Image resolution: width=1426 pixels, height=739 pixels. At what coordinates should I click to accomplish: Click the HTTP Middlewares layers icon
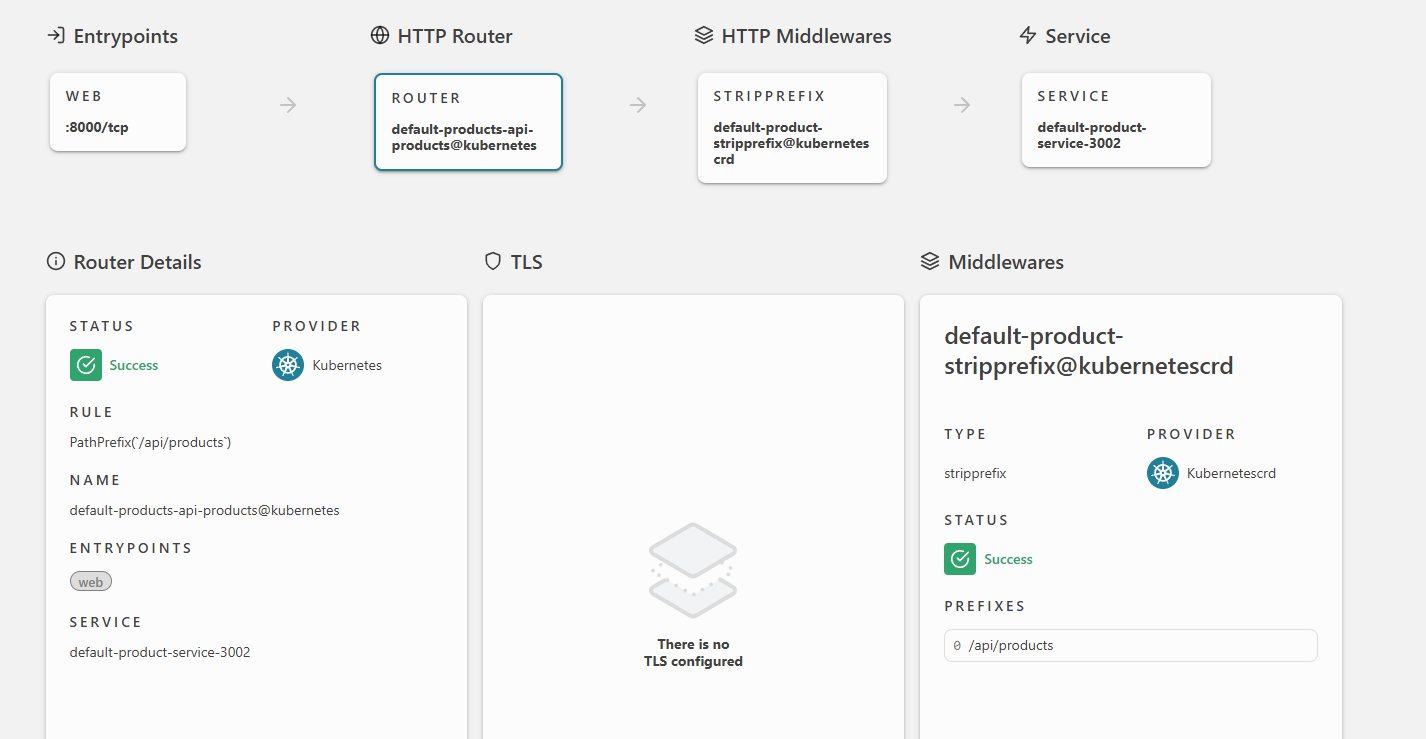[703, 36]
